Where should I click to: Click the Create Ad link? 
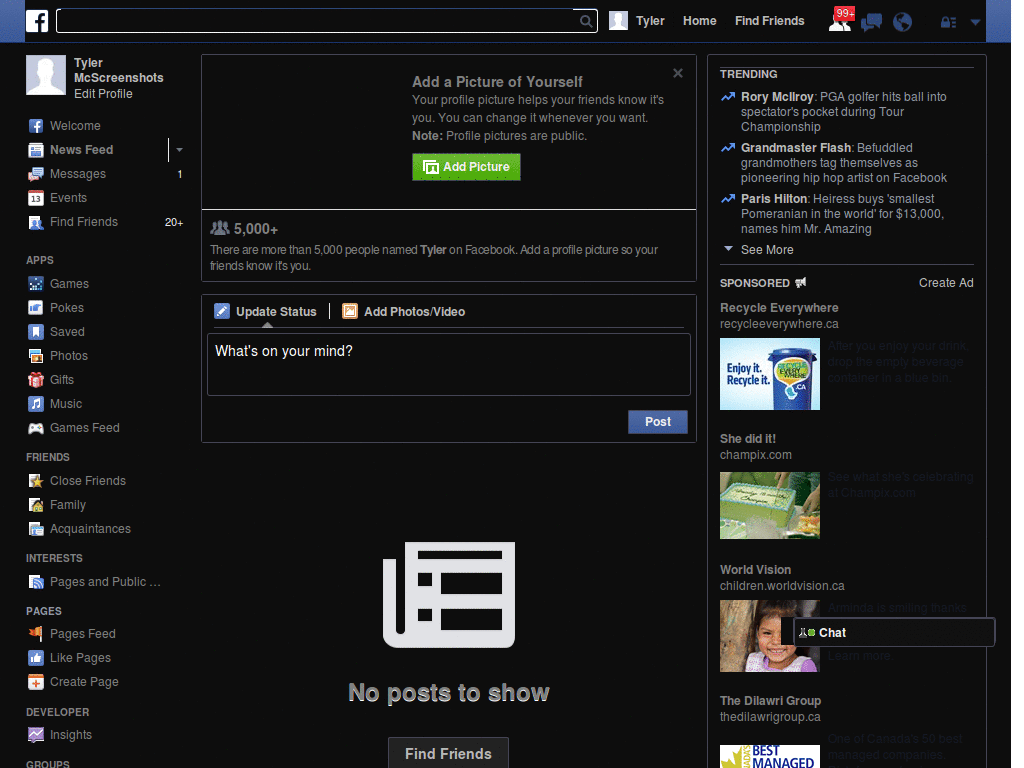946,283
